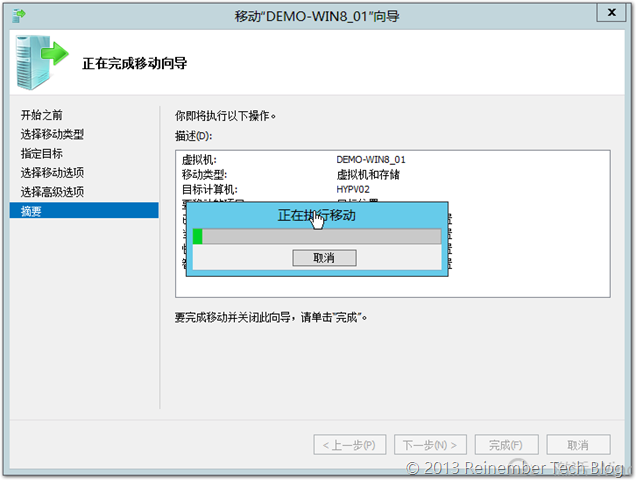636x480 pixels.
Task: Click the move progress bar
Action: tap(317, 236)
